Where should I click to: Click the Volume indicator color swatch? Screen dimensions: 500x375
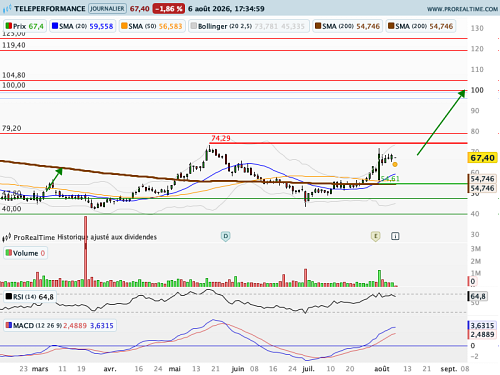coord(9,253)
